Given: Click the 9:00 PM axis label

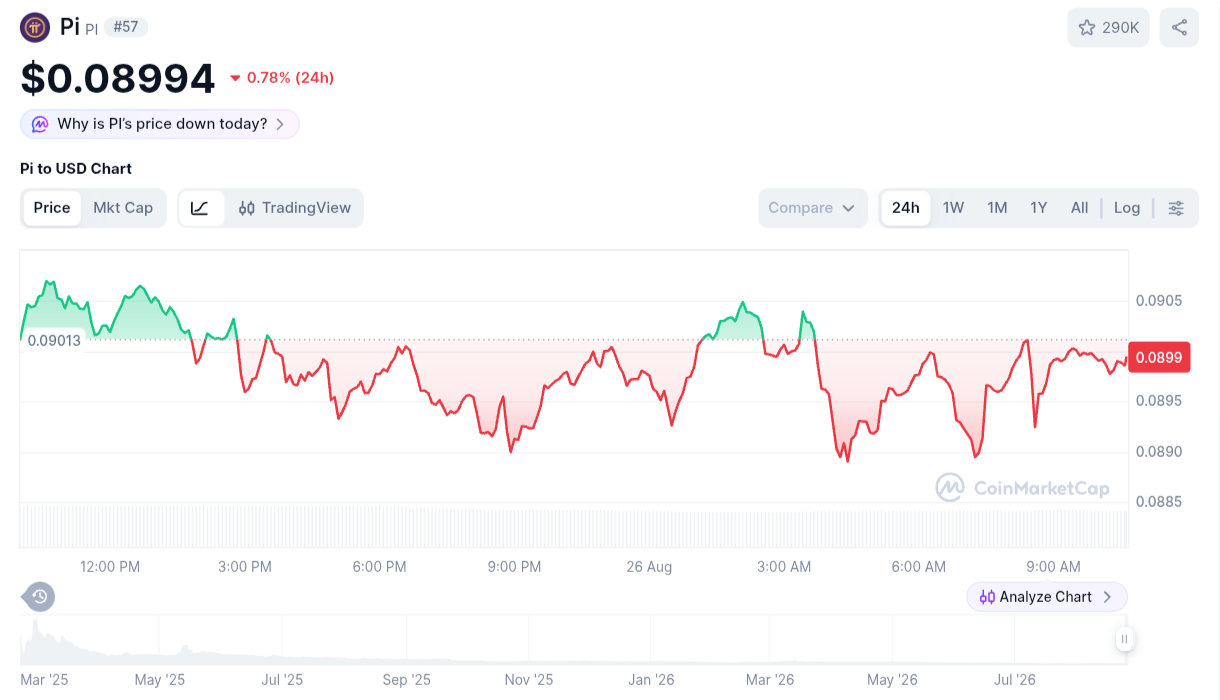Looking at the screenshot, I should coord(514,567).
